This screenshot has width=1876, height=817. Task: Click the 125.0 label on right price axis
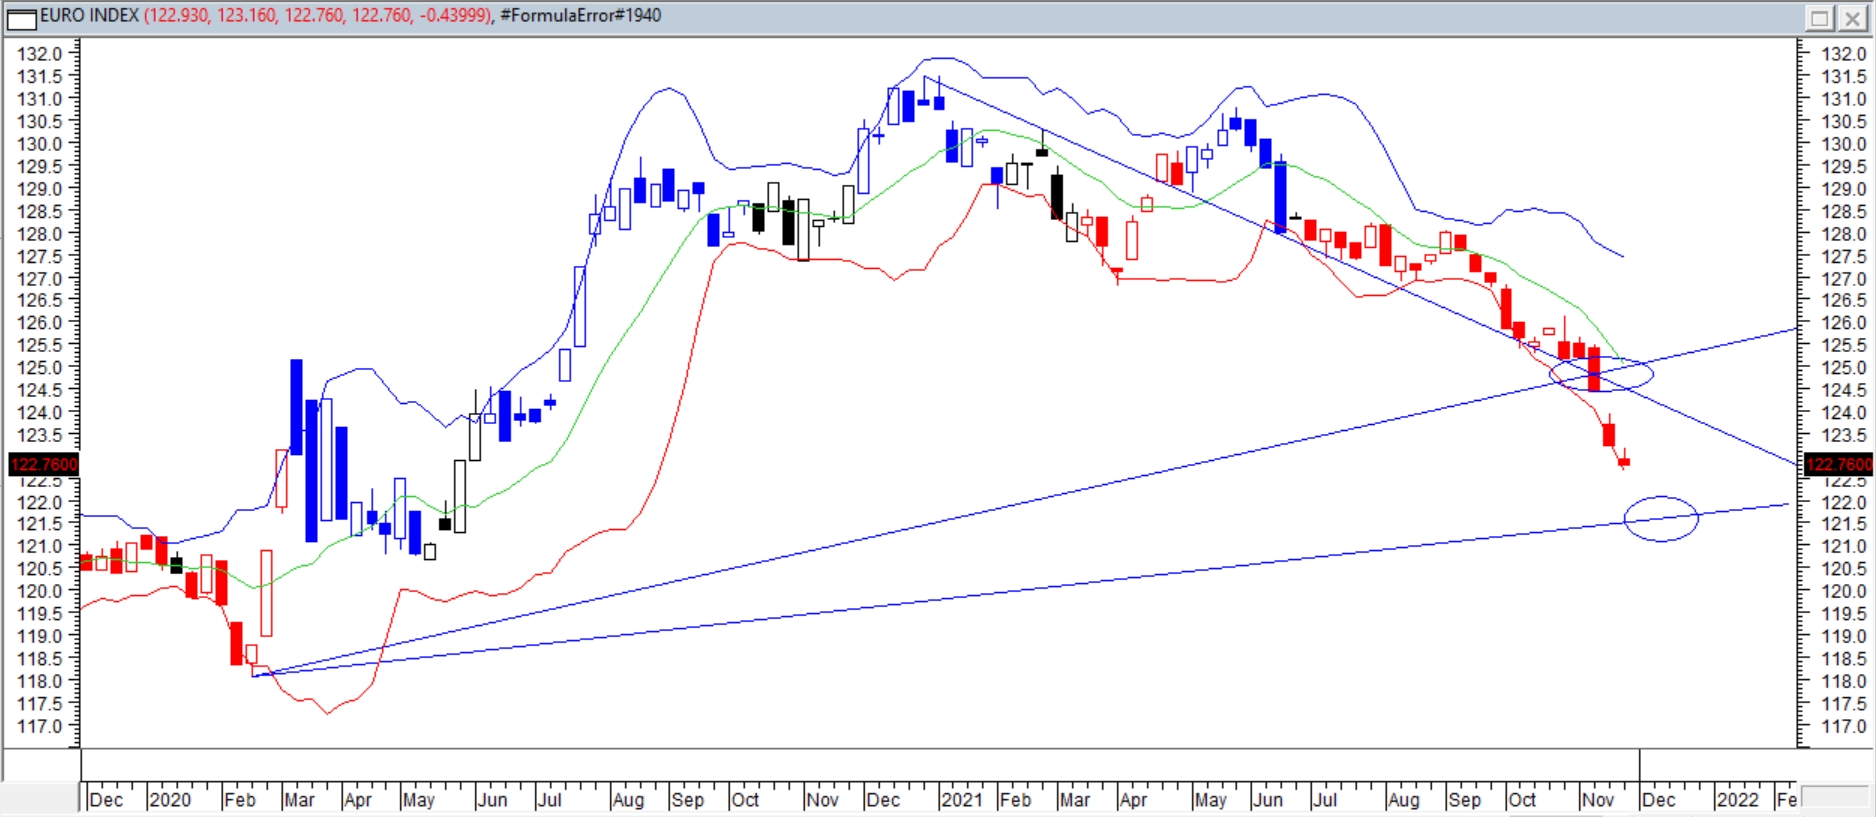[1844, 367]
